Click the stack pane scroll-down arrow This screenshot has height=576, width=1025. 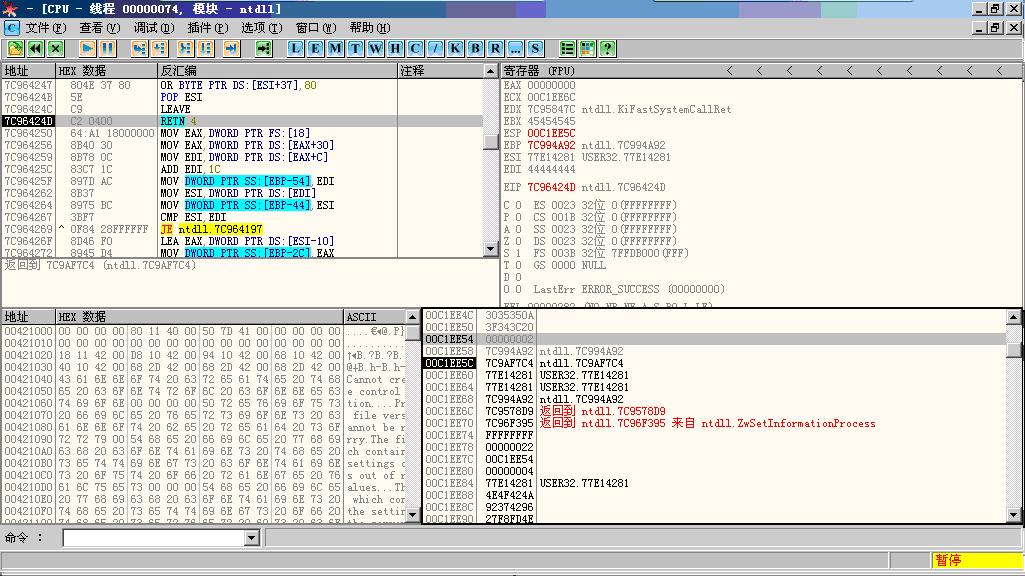(x=1013, y=515)
